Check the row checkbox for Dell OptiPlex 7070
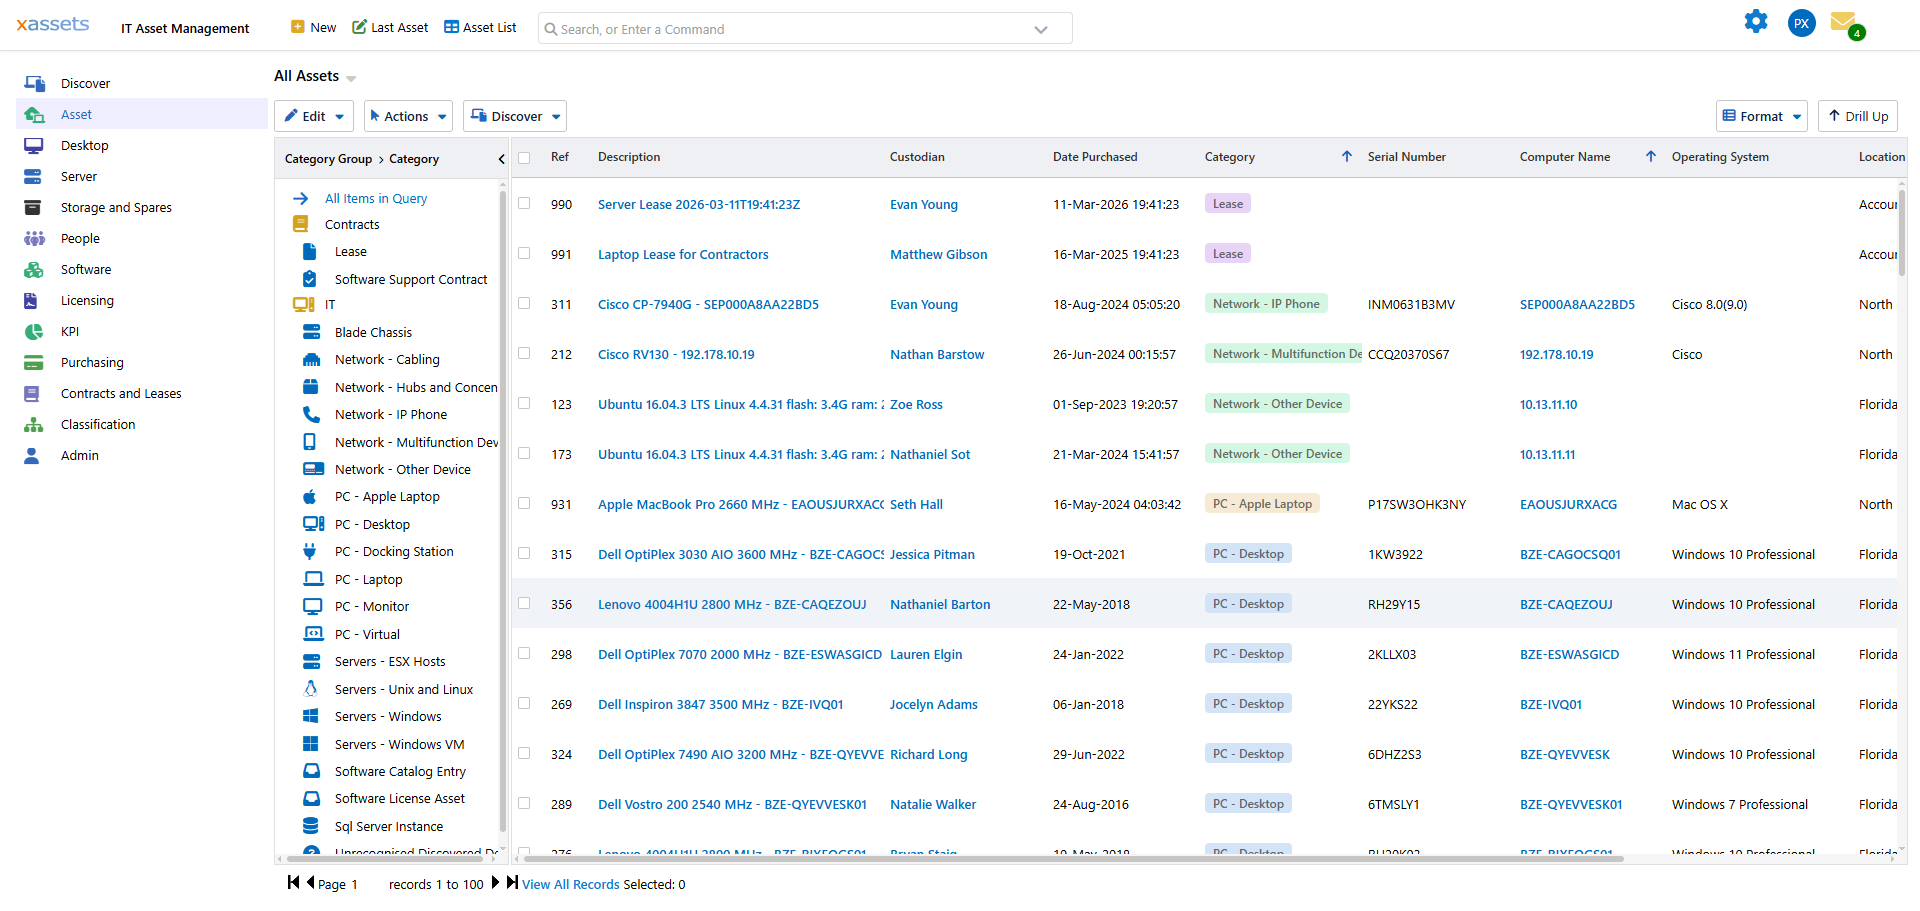 (x=524, y=653)
